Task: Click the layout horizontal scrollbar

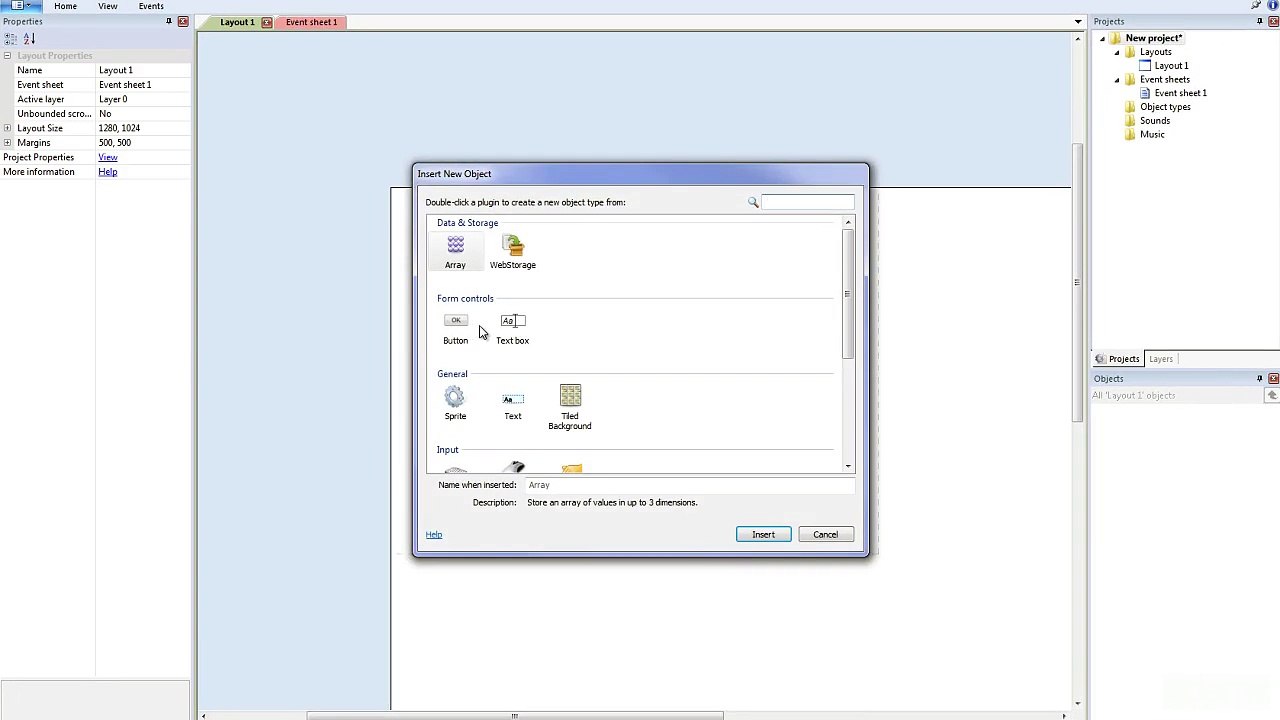Action: [515, 715]
